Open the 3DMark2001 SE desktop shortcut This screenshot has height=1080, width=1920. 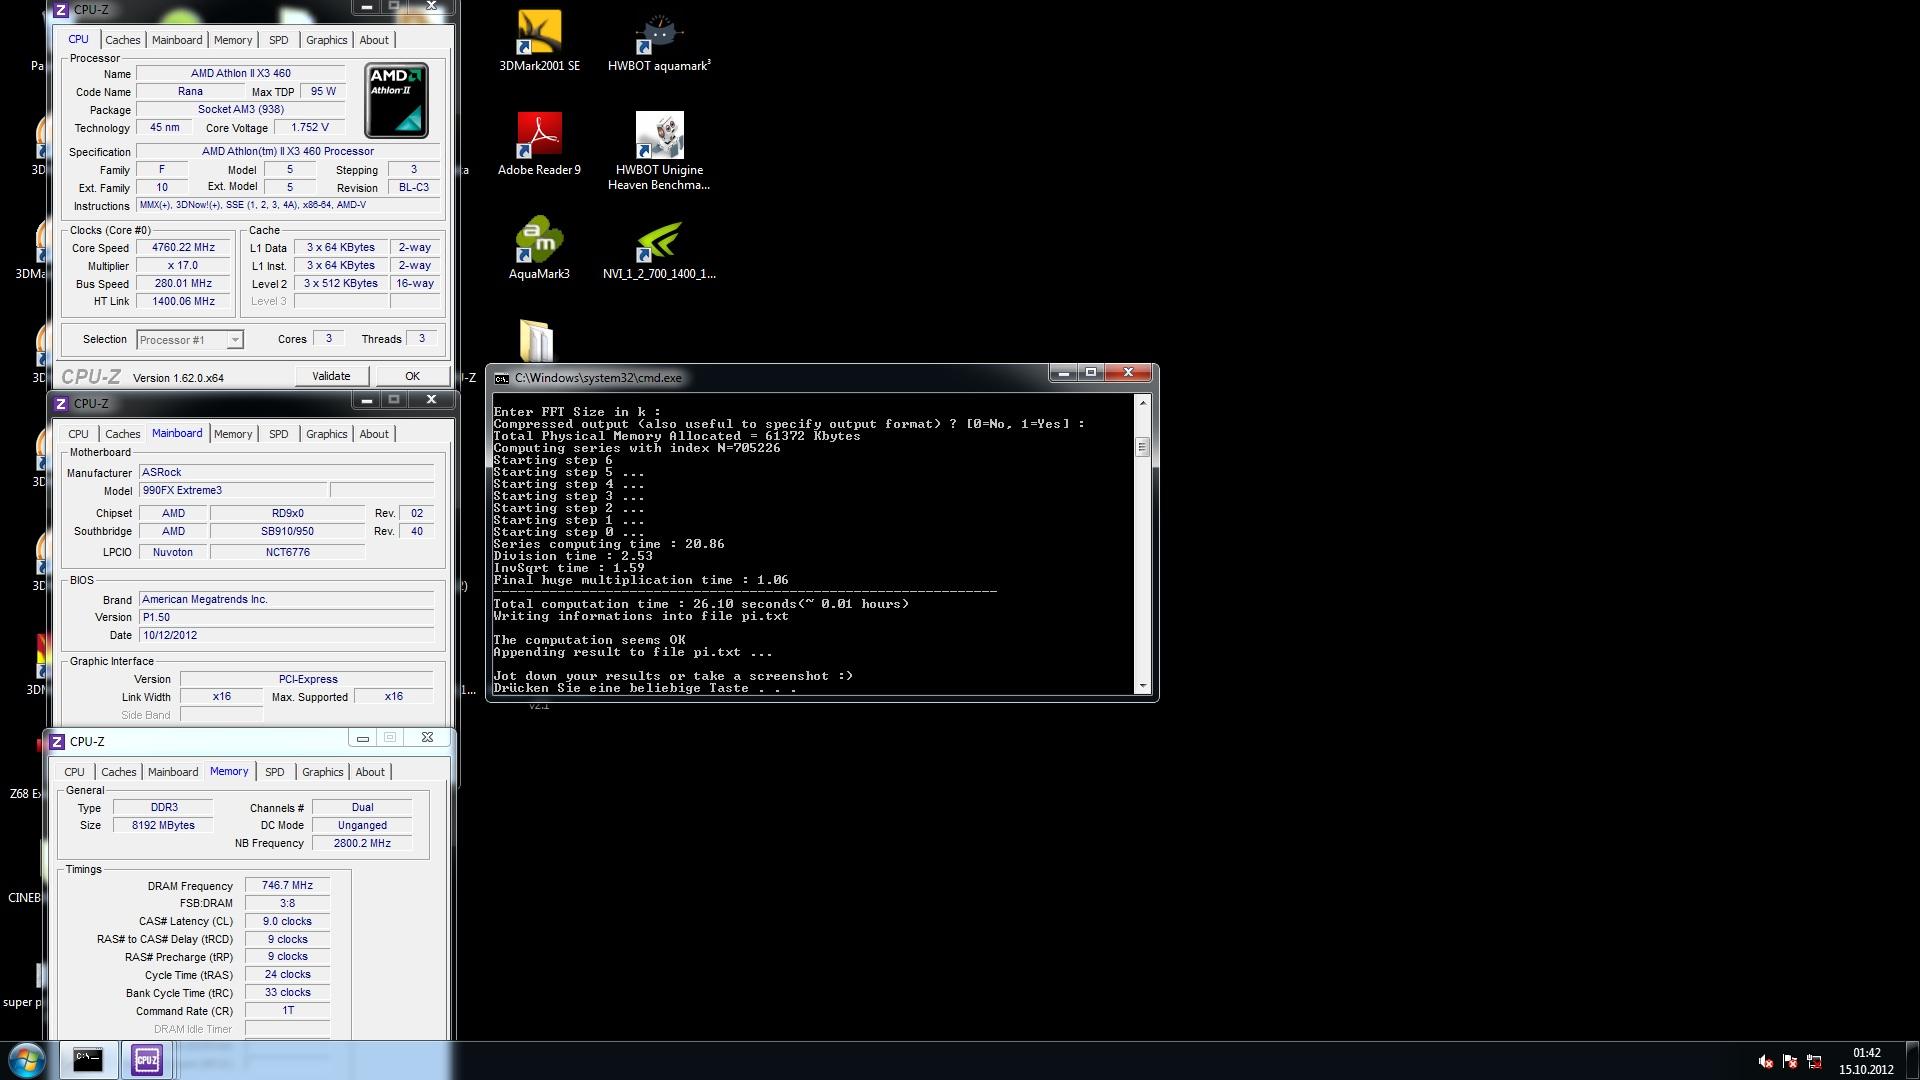[539, 40]
